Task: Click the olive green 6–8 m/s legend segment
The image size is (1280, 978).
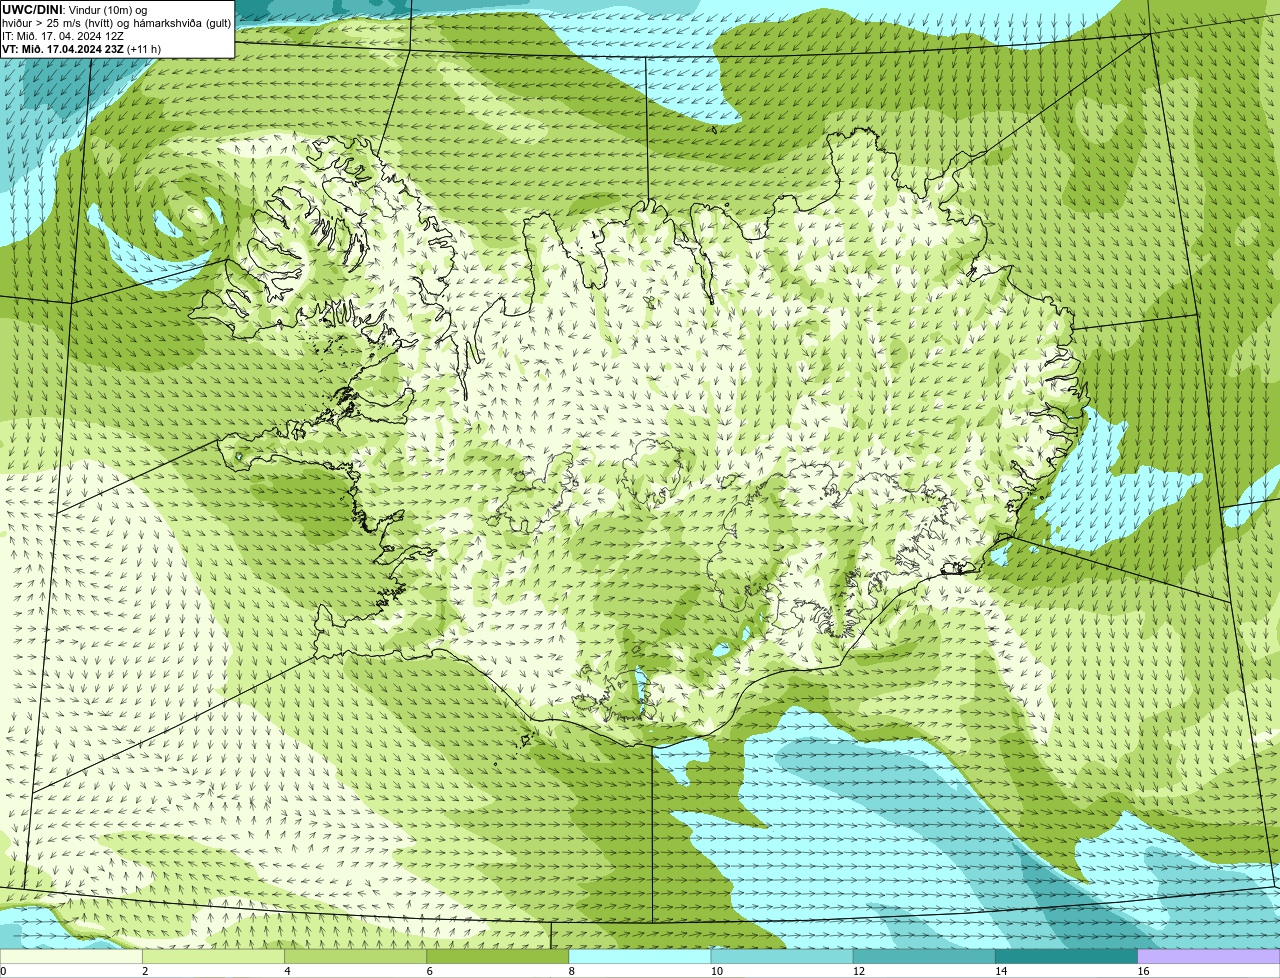Action: click(497, 956)
